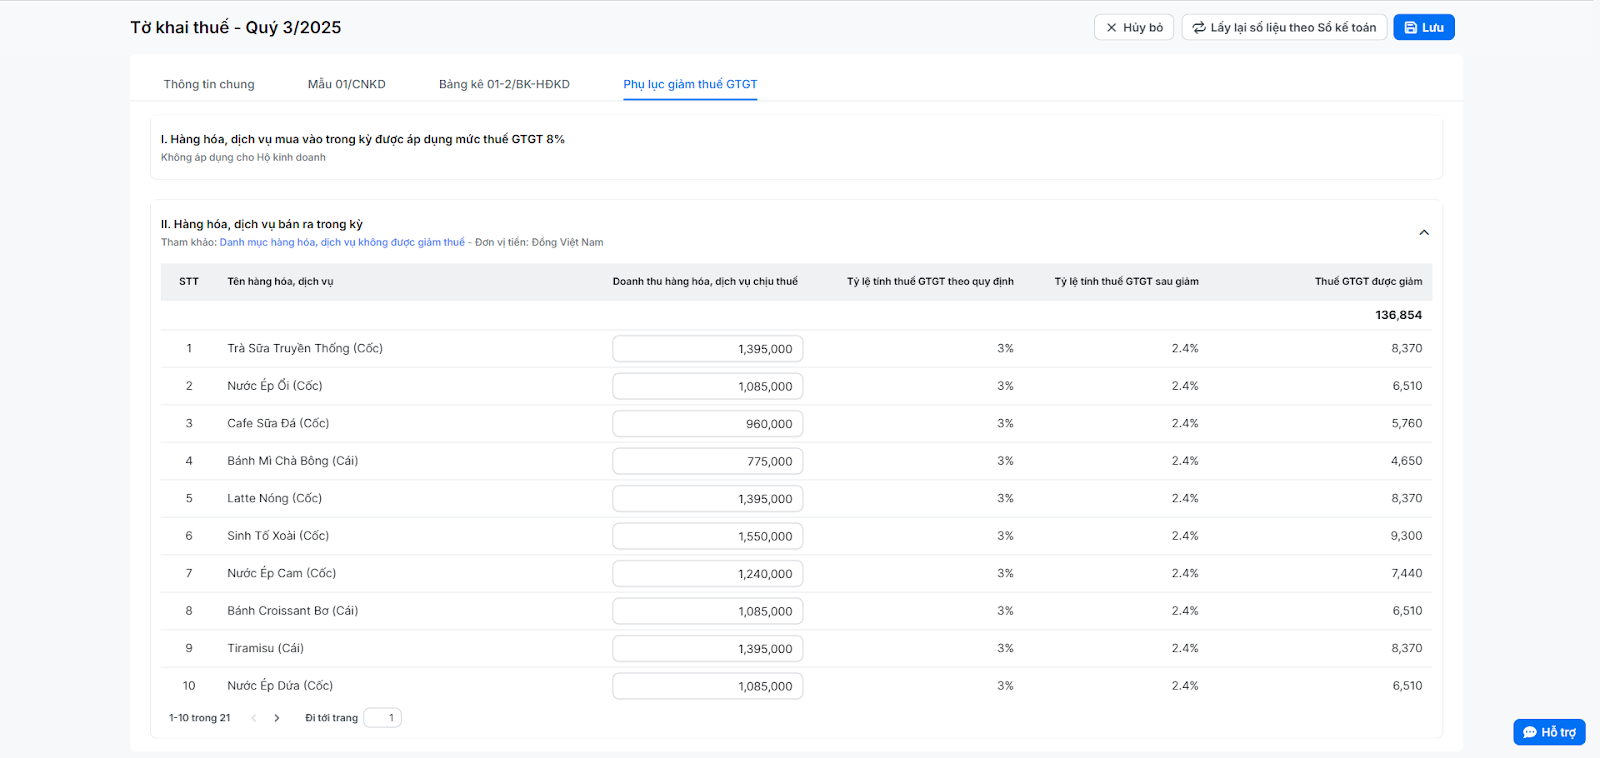Click revenue input for Tiramisu
This screenshot has width=1600, height=758.
point(707,649)
